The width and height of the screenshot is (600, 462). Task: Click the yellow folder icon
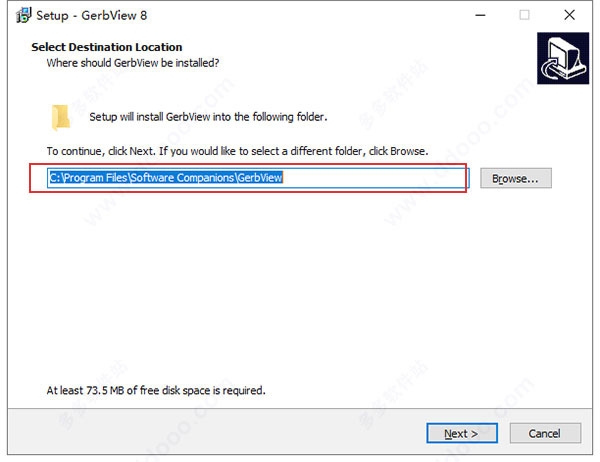coord(62,117)
